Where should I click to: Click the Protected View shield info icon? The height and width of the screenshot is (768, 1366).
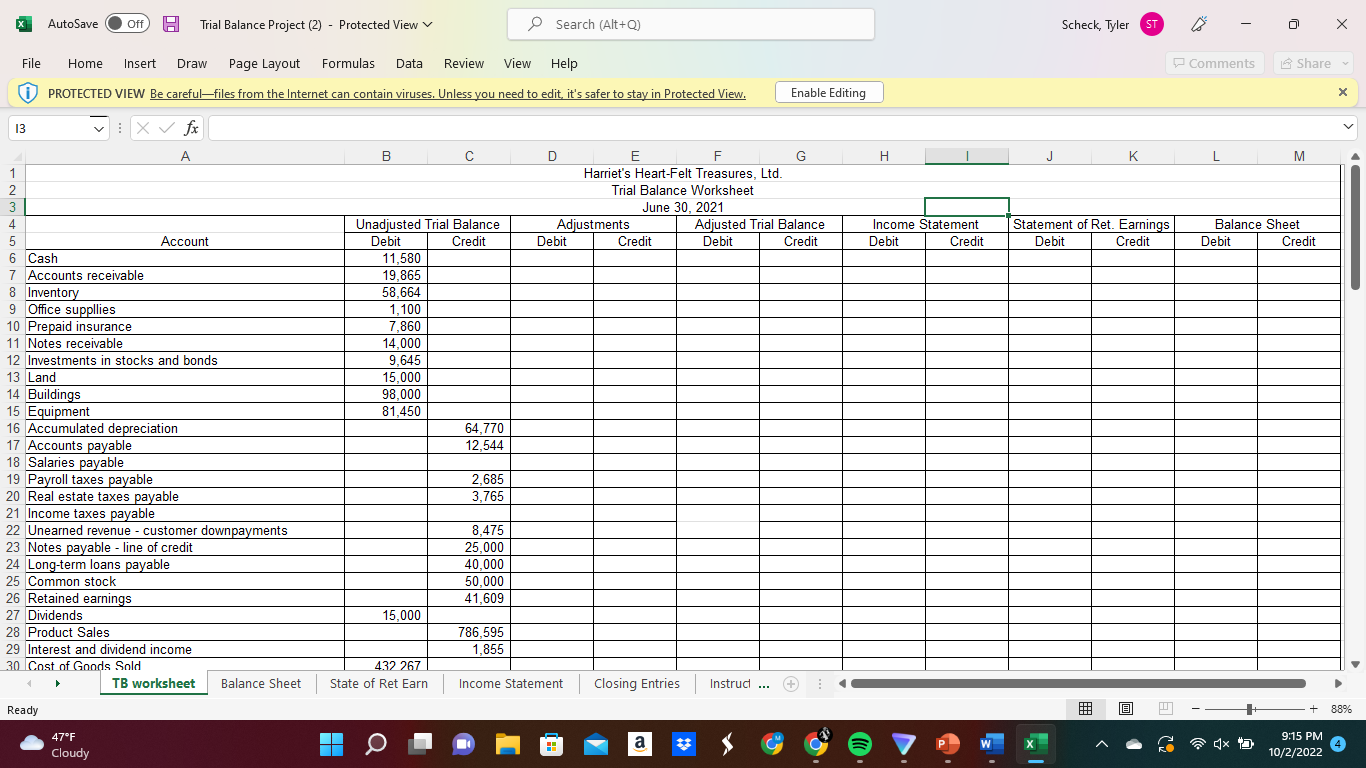point(27,93)
